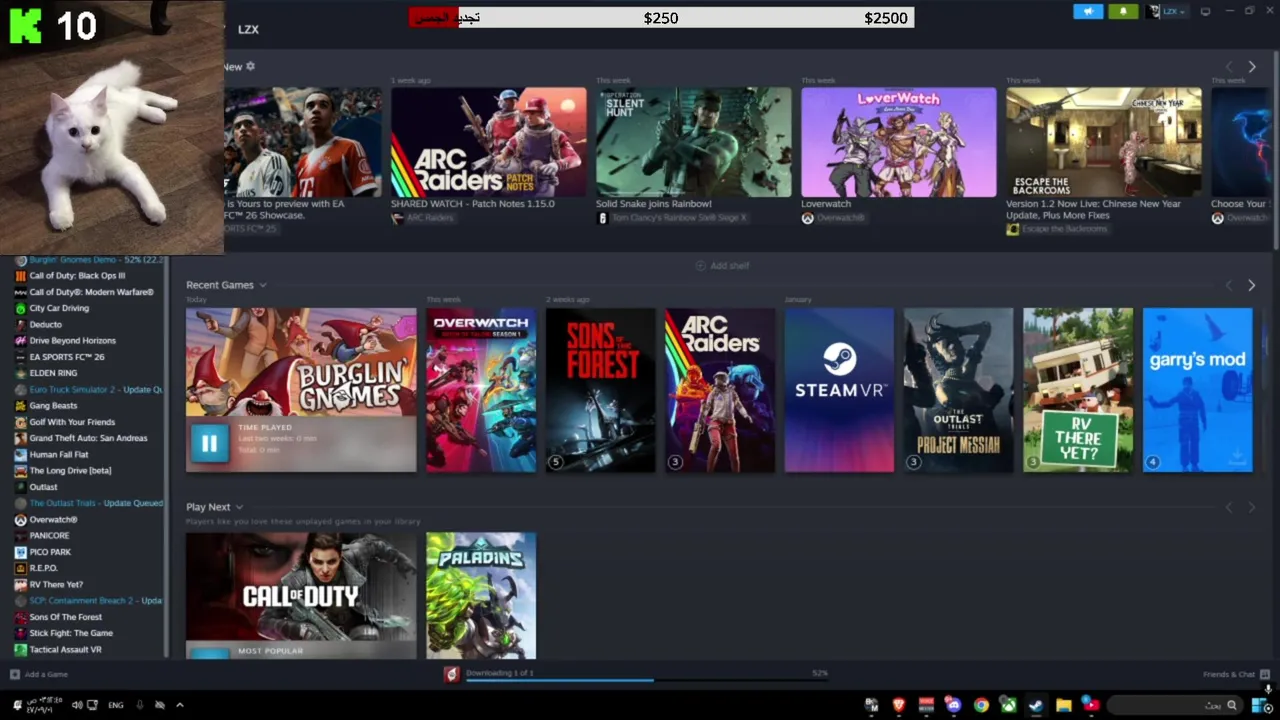Select Burglin' Gnomes Demo downloading entry in library
The image size is (1280, 720).
[x=89, y=260]
